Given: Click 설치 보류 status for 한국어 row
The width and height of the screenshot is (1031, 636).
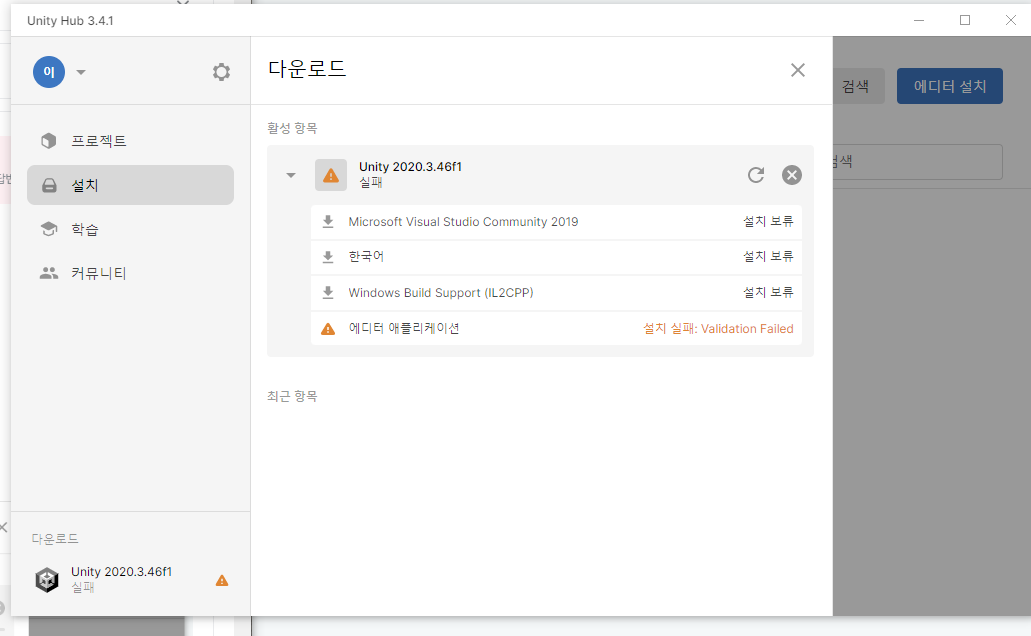Looking at the screenshot, I should pyautogui.click(x=768, y=257).
